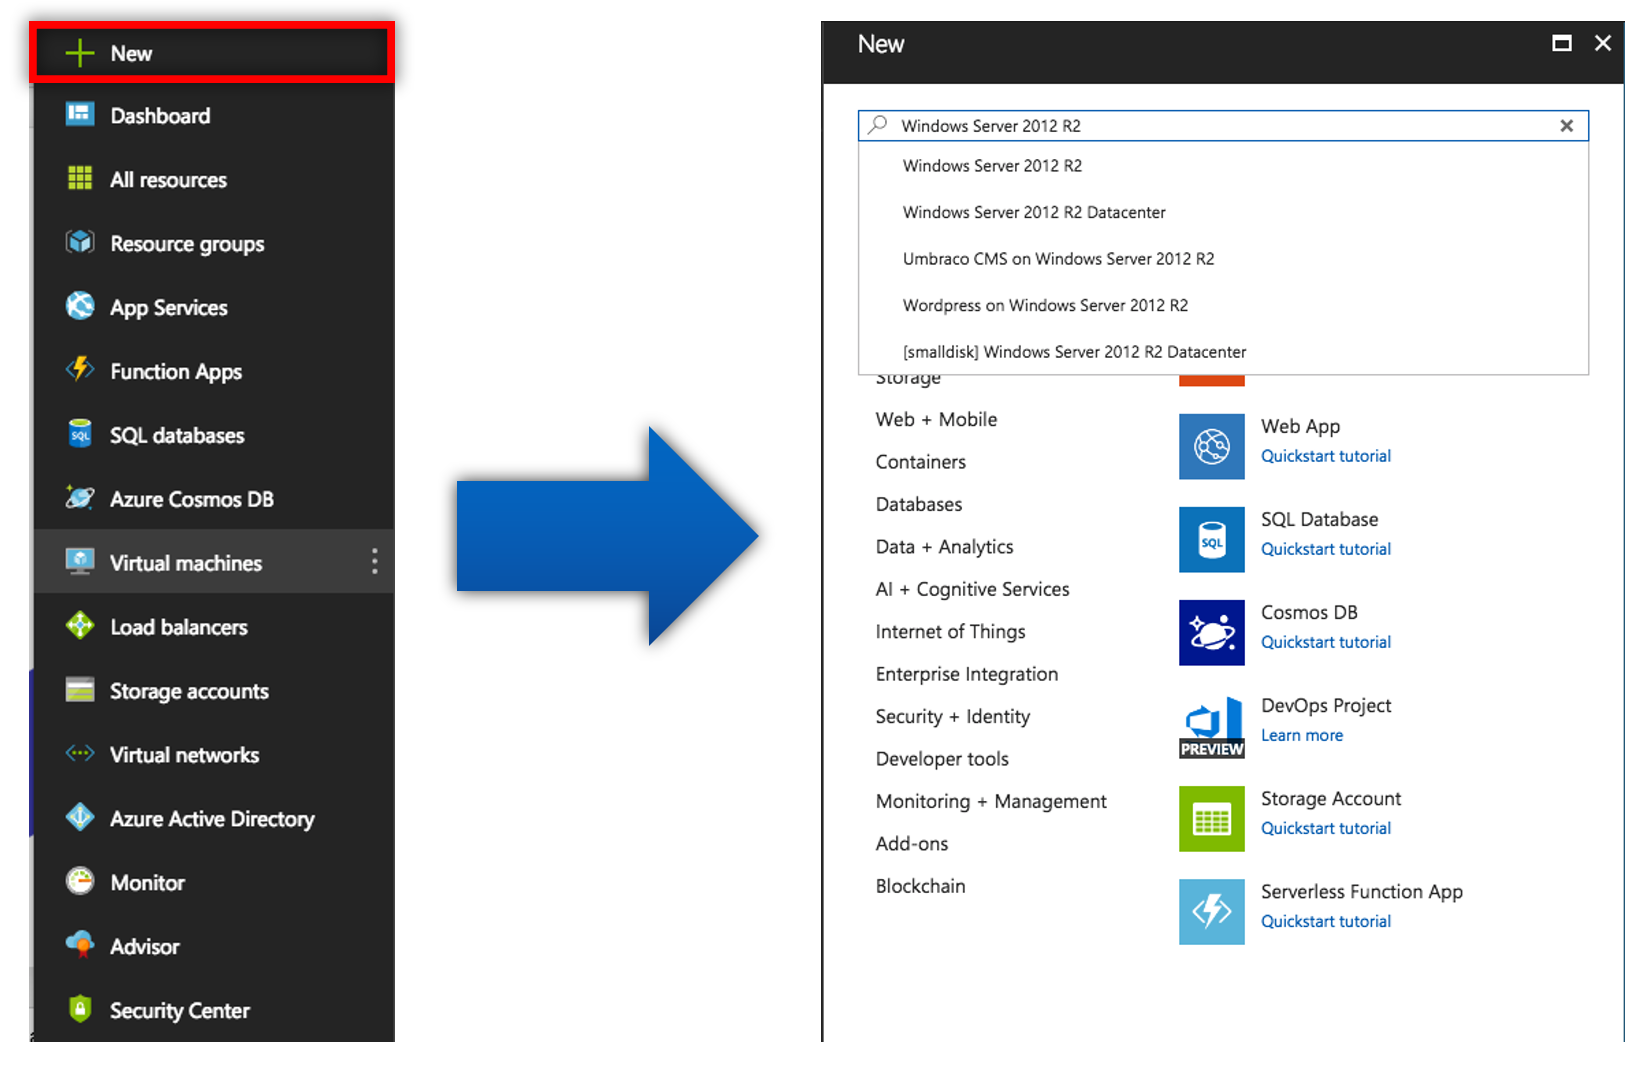
Task: Click inside the marketplace search field
Action: (x=1223, y=126)
